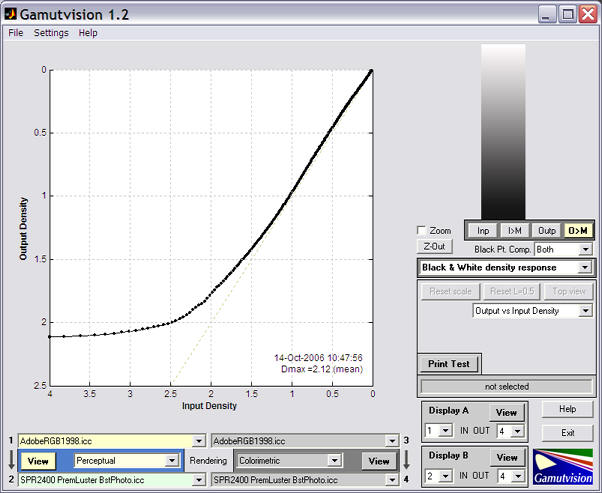Click the 14-Oct-2006 10:47:56 timestamp
Image resolution: width=602 pixels, height=493 pixels.
click(318, 358)
